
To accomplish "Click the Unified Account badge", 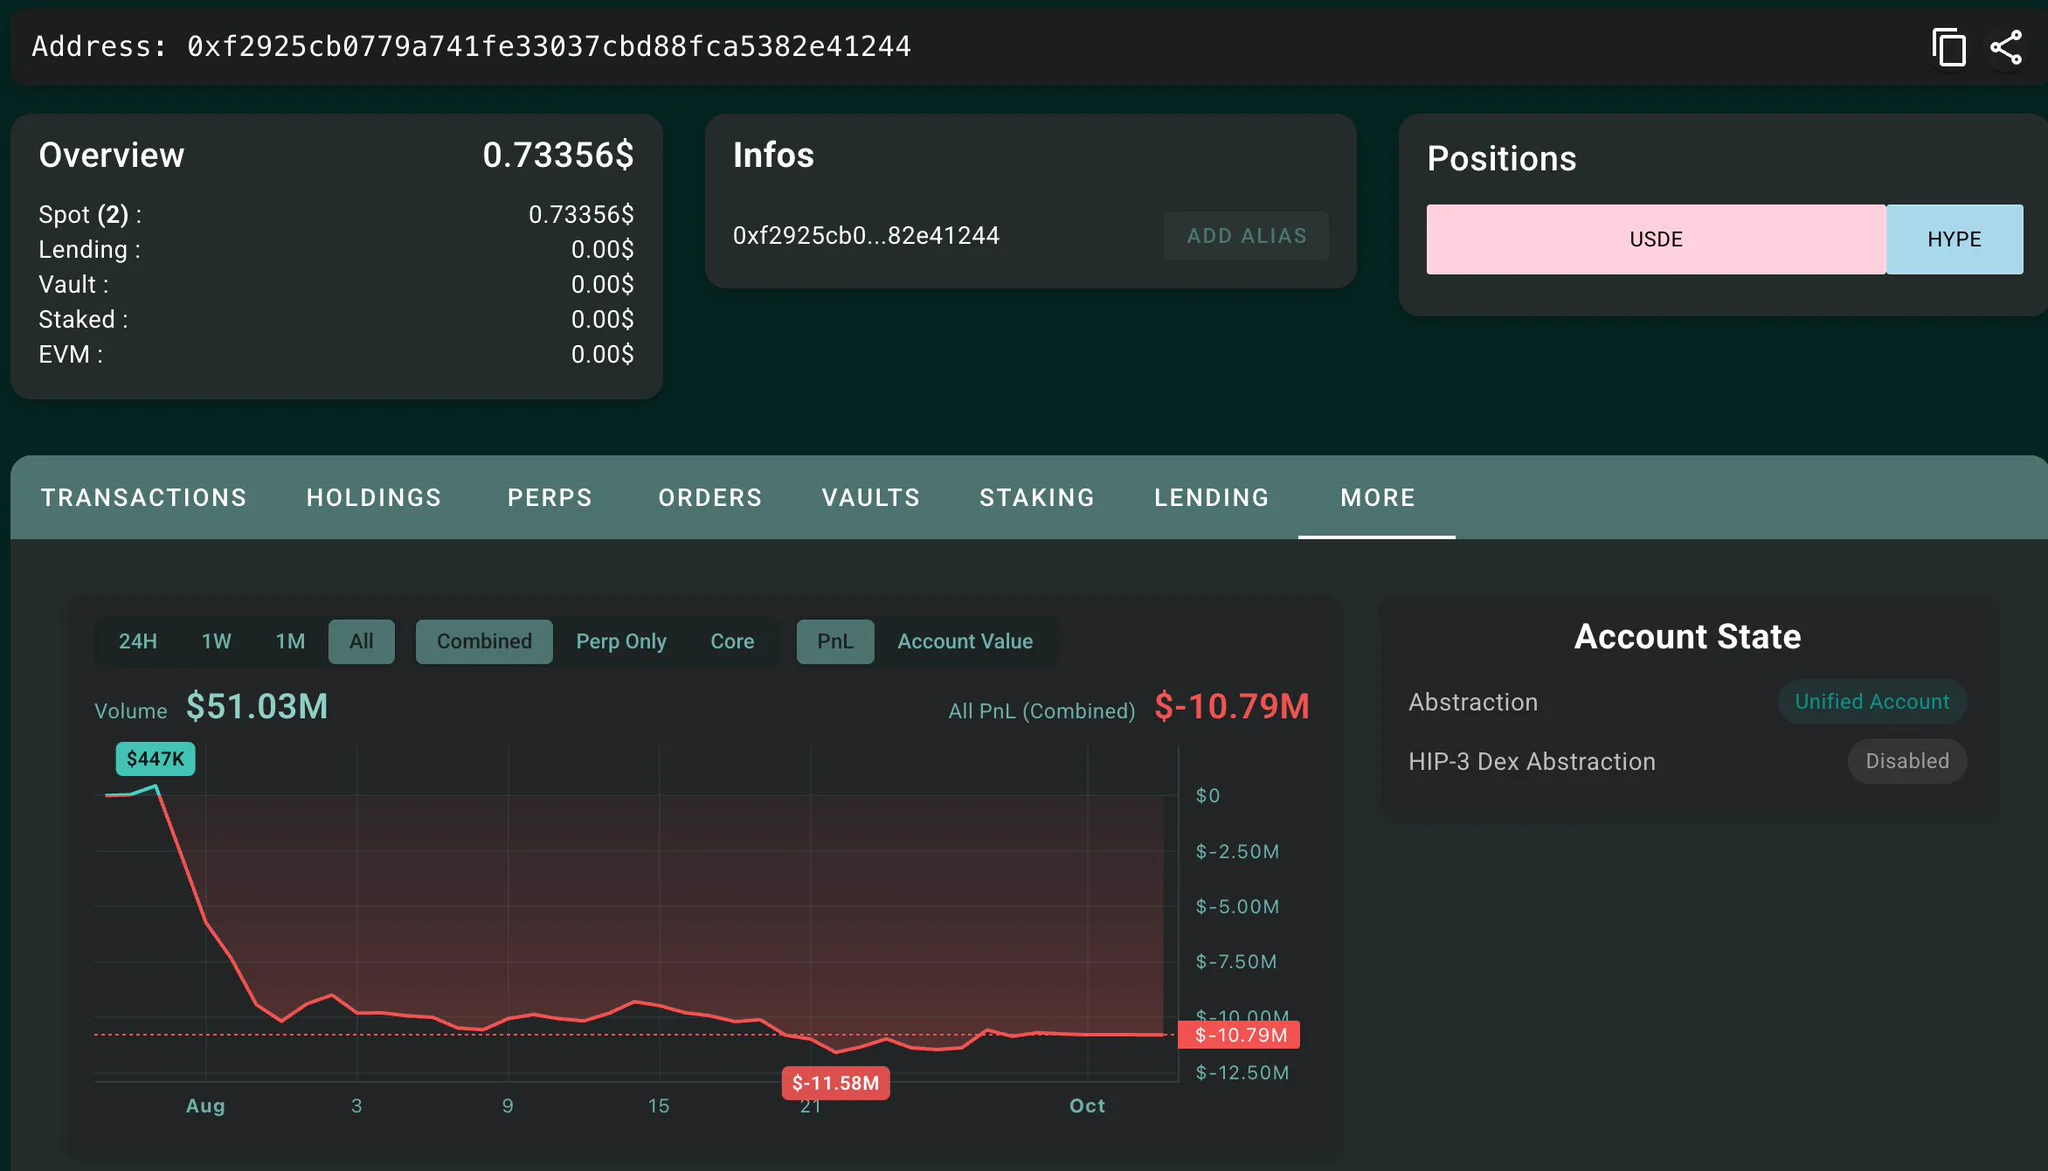I will click(1872, 702).
